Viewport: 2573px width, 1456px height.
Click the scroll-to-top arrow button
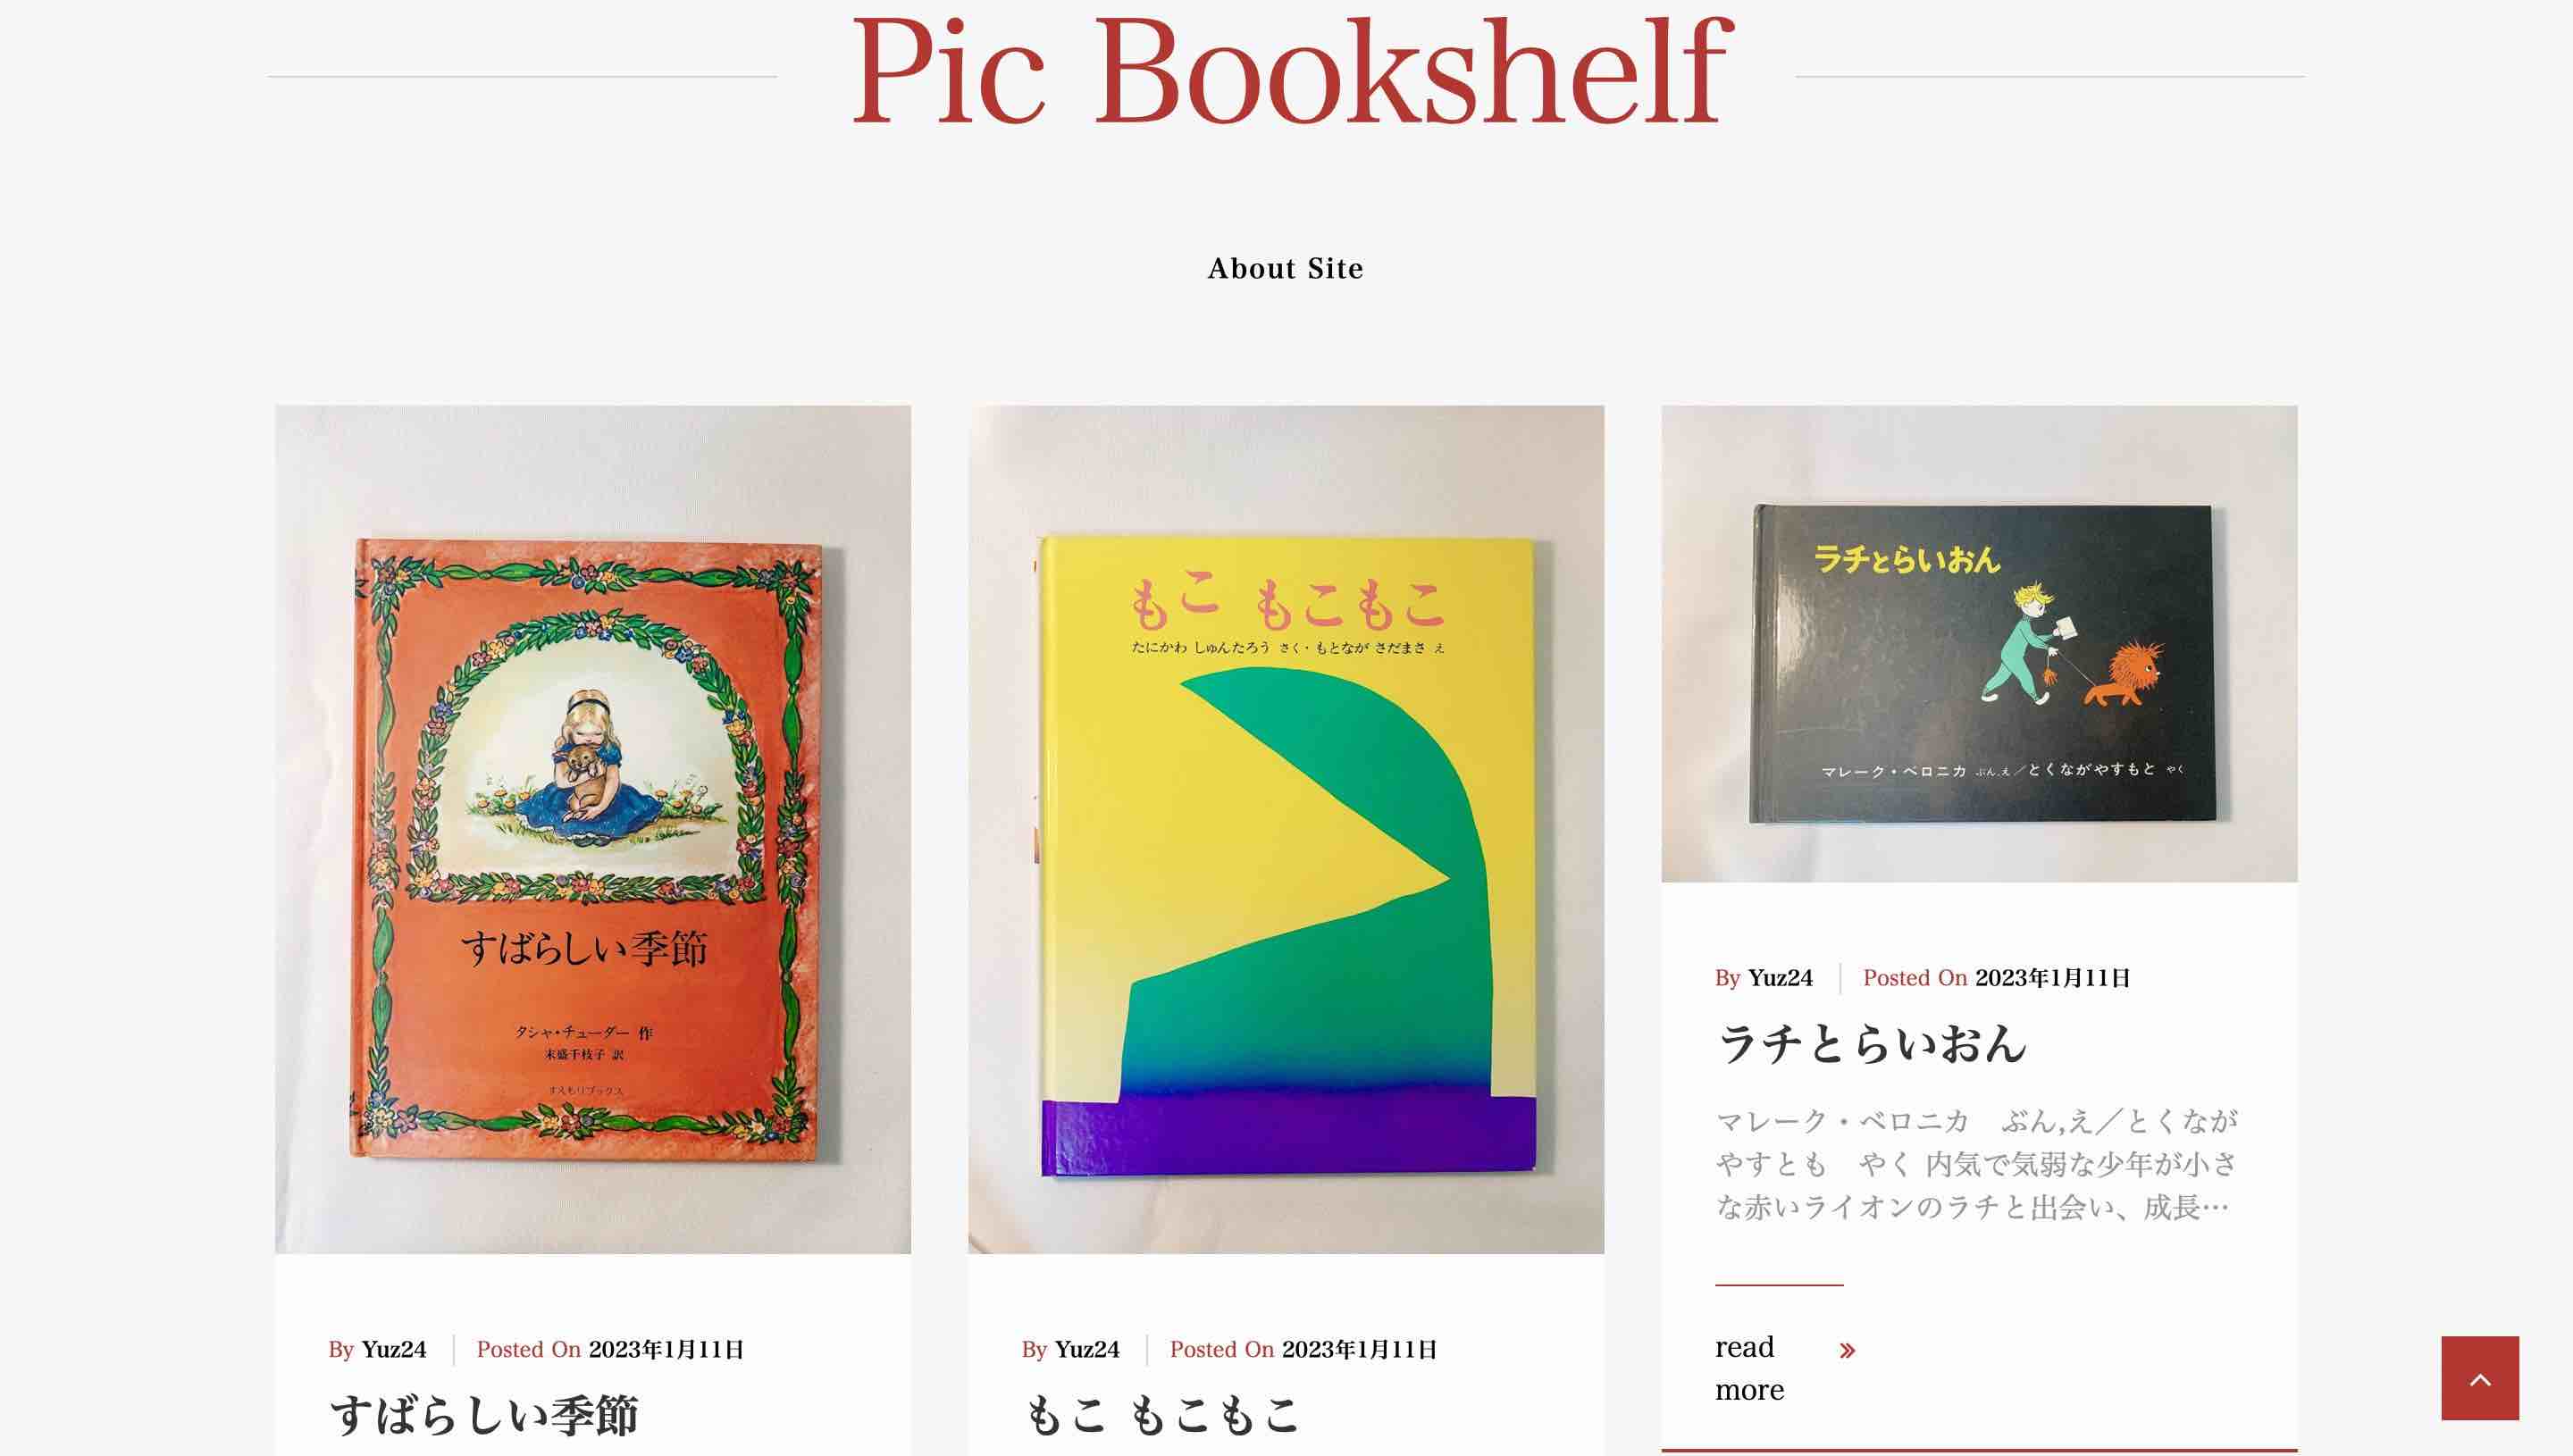tap(2479, 1377)
